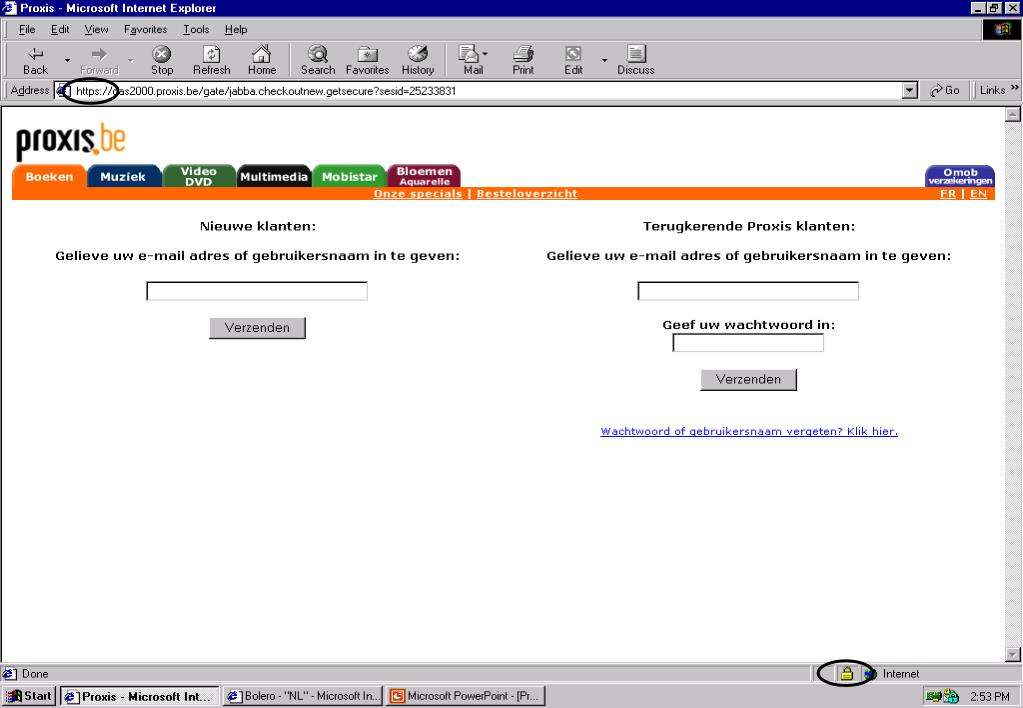1023x708 pixels.
Task: Click Verzenden under Terugkerende Proxis klanten
Action: pos(748,379)
